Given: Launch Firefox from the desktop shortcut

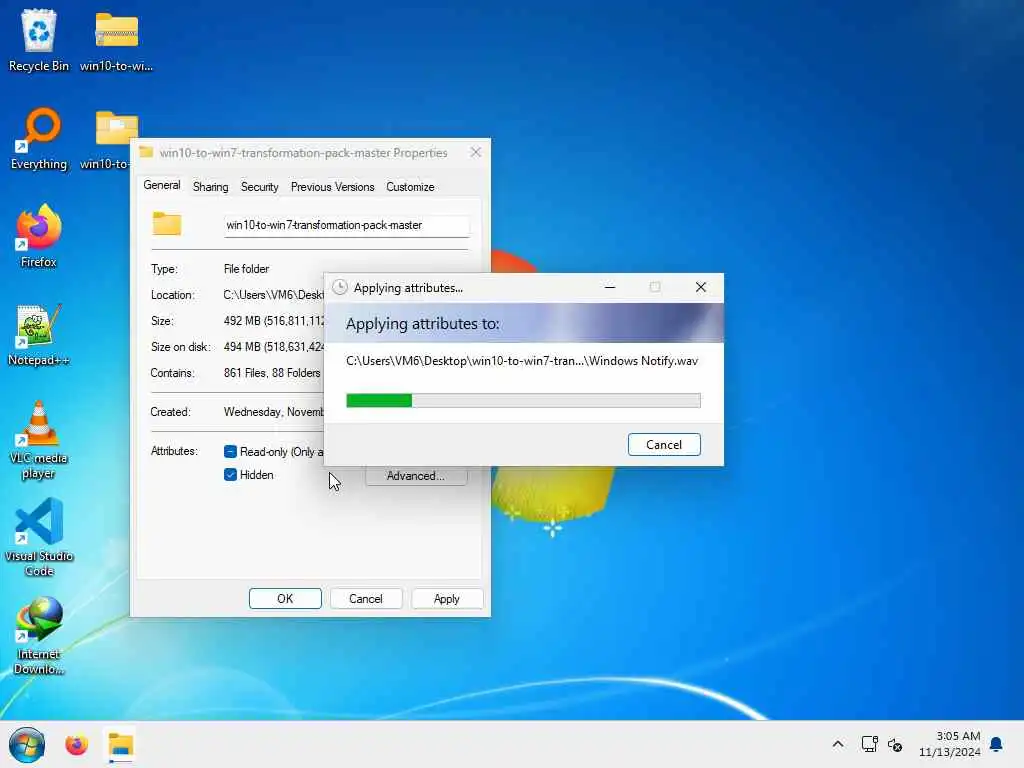Looking at the screenshot, I should coord(39,236).
